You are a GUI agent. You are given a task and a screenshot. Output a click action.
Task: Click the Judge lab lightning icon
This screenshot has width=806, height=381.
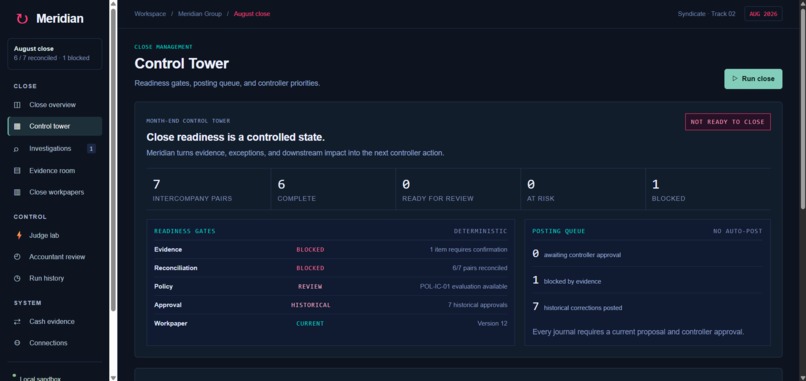19,235
